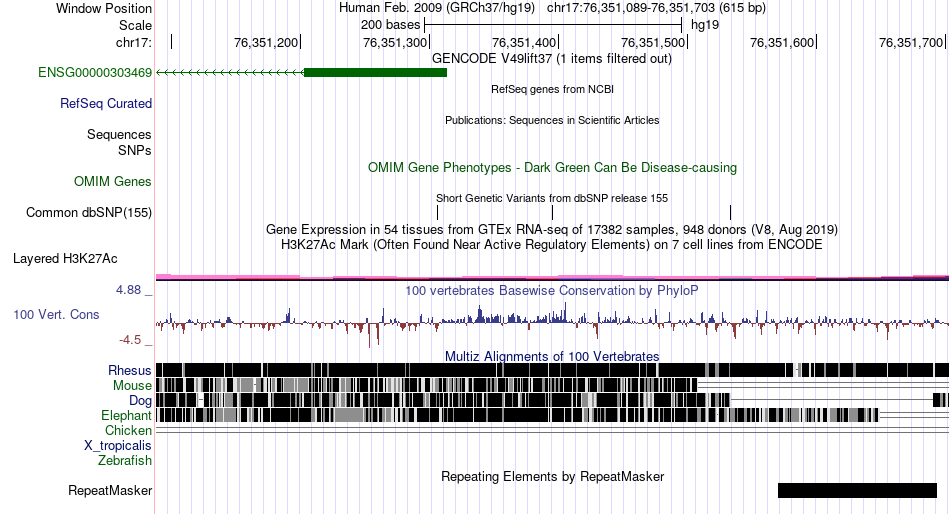Select the chr17: ruler label
This screenshot has width=950, height=514.
[x=134, y=42]
